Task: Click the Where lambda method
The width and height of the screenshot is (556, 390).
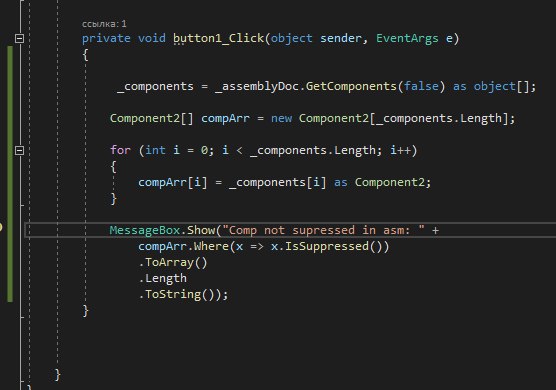Action: point(211,246)
